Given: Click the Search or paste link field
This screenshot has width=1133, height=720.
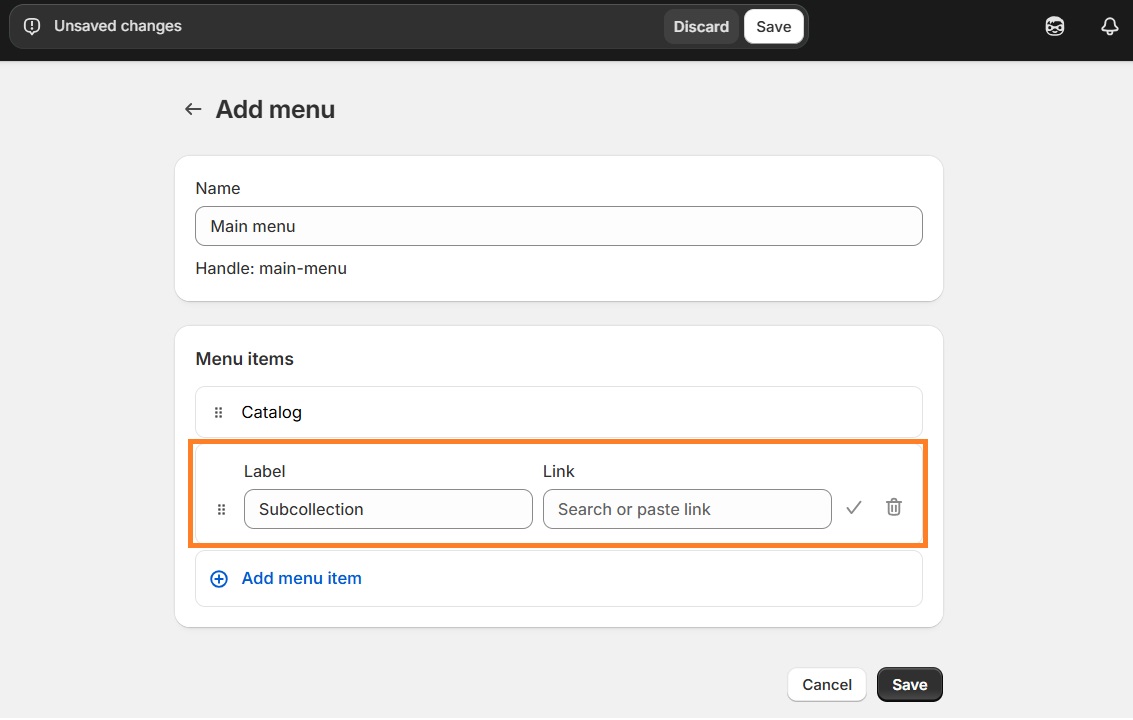Looking at the screenshot, I should (687, 509).
